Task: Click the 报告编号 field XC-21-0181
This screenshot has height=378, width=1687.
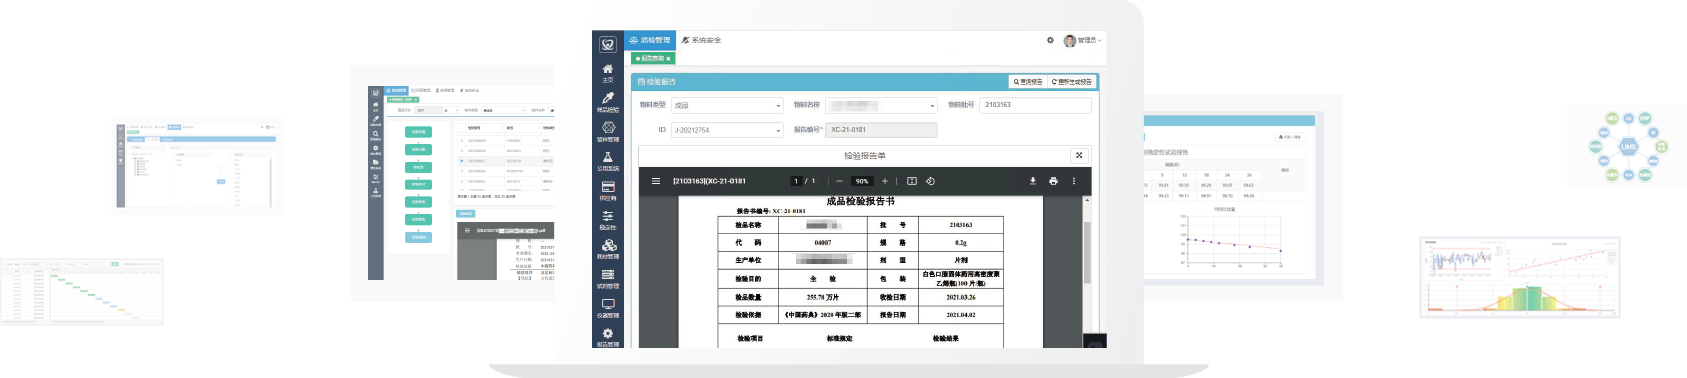Action: pos(881,130)
